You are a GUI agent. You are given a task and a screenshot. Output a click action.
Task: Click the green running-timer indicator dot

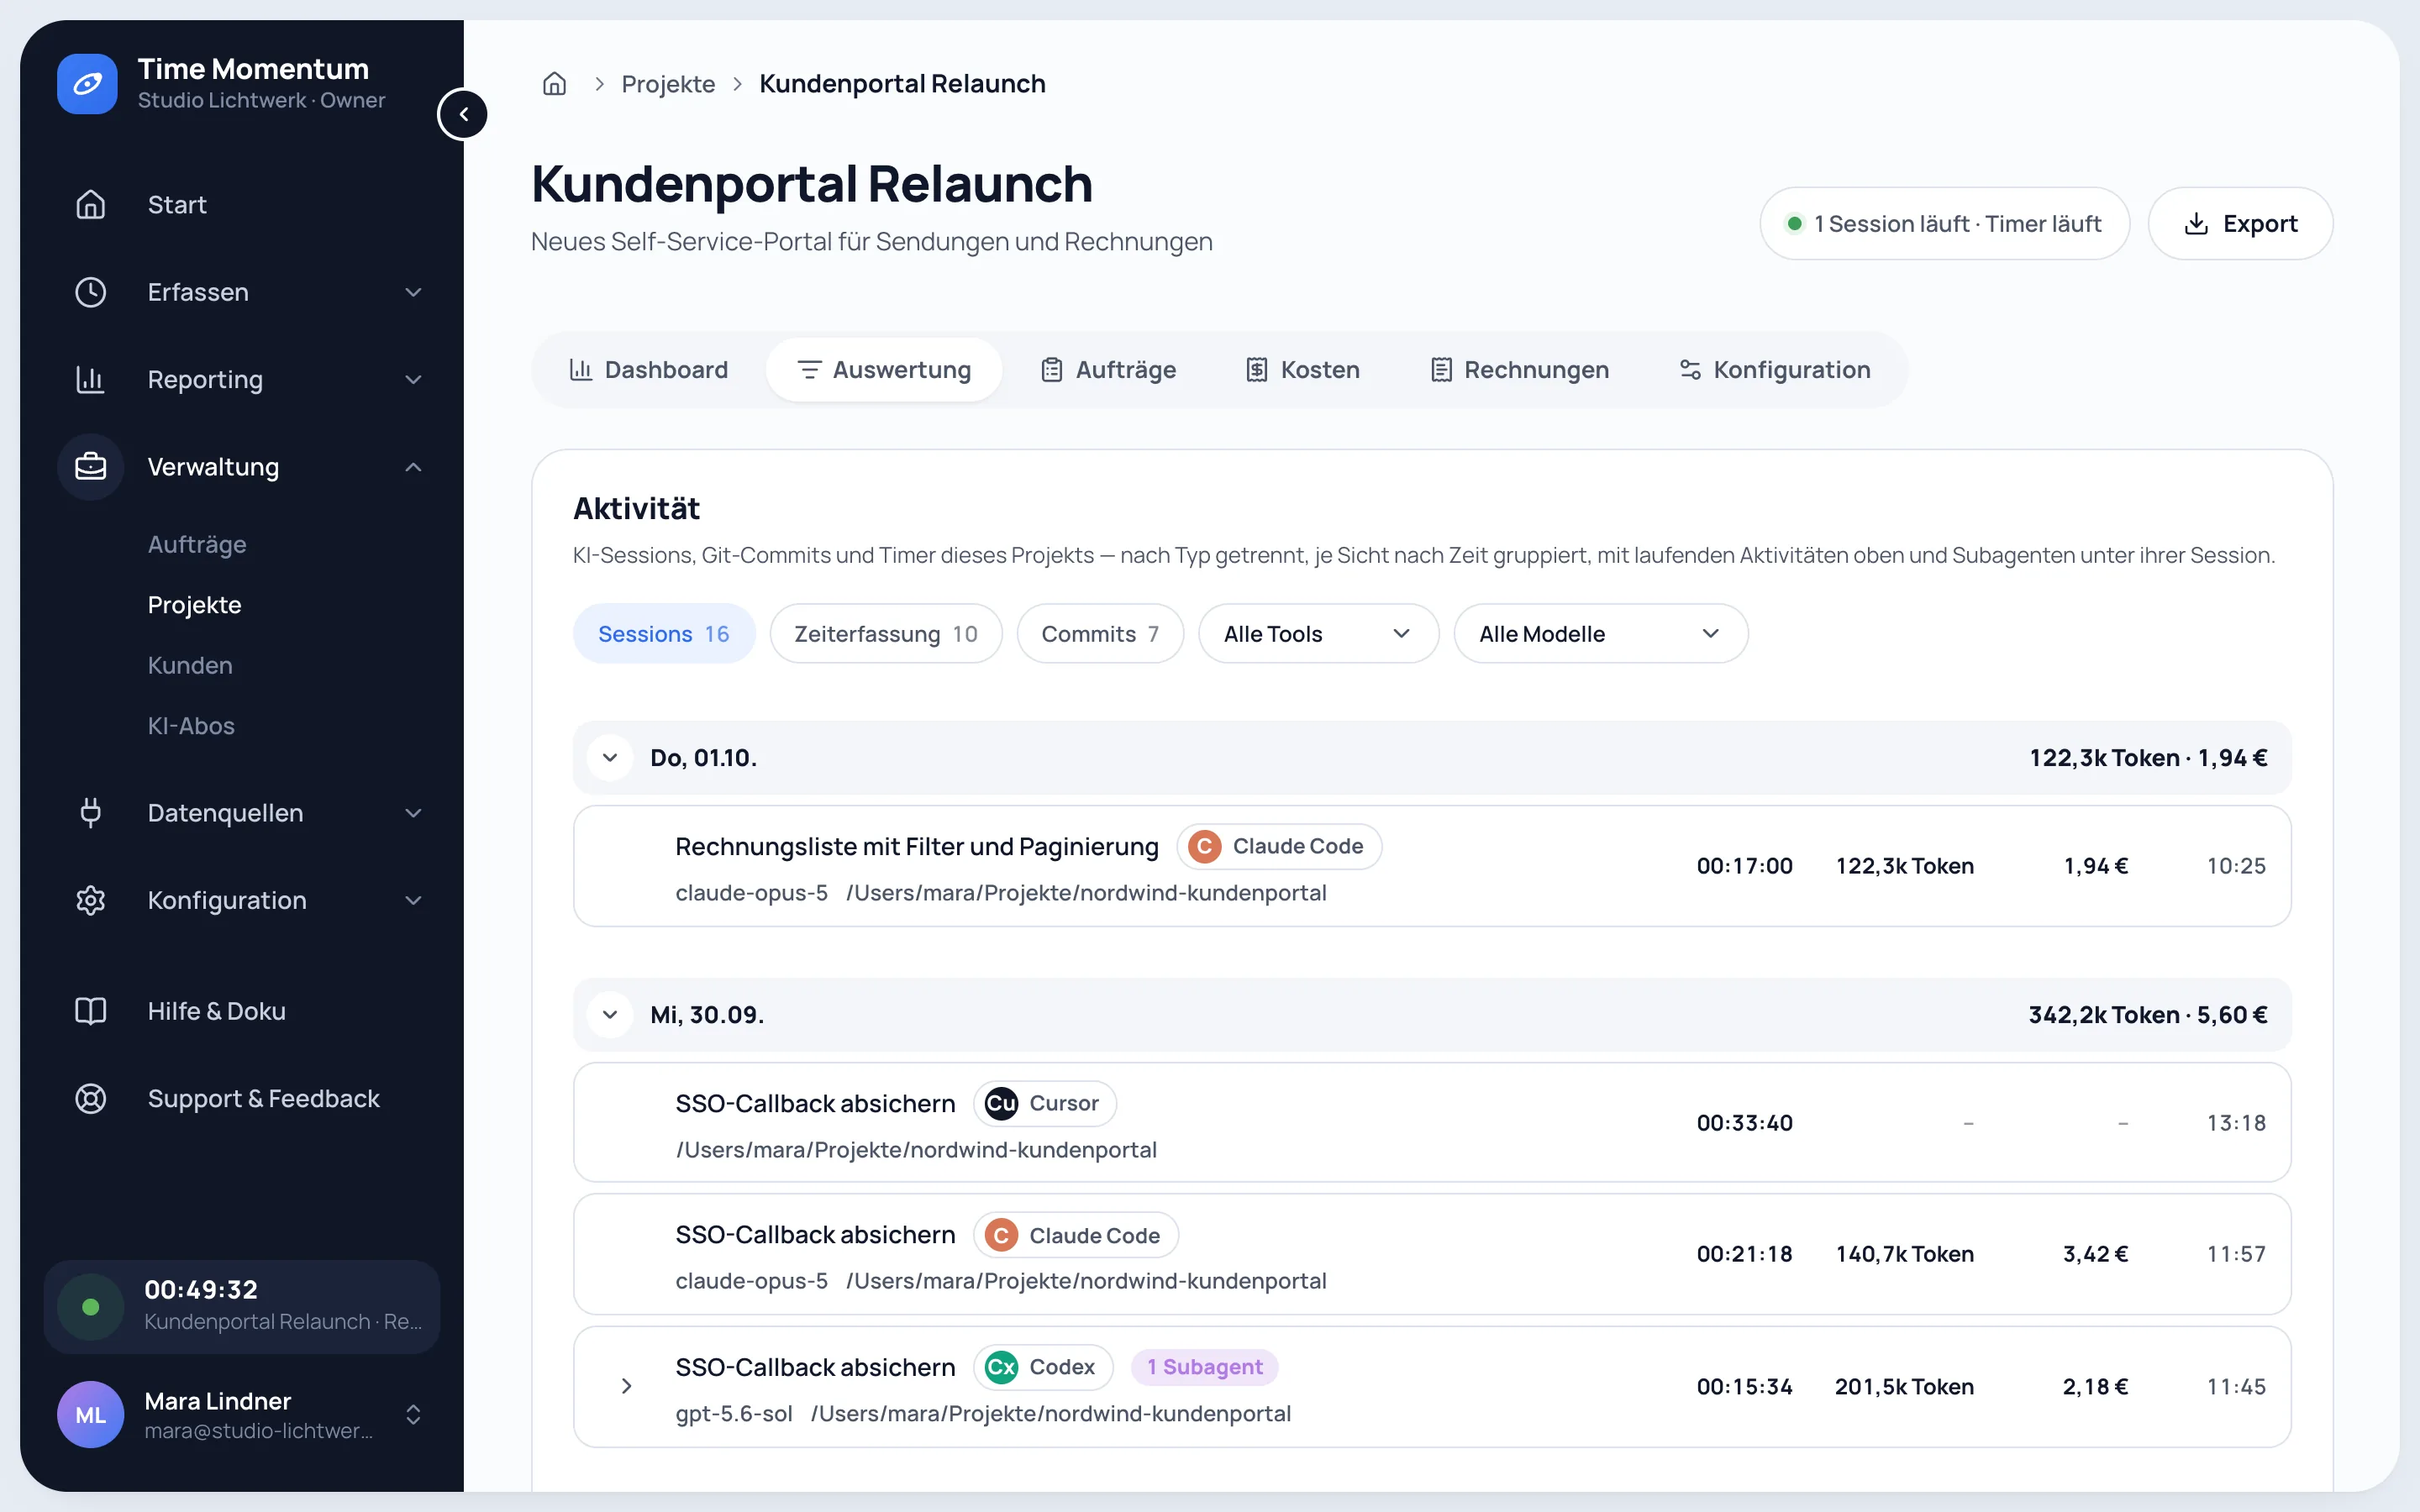click(x=91, y=1306)
